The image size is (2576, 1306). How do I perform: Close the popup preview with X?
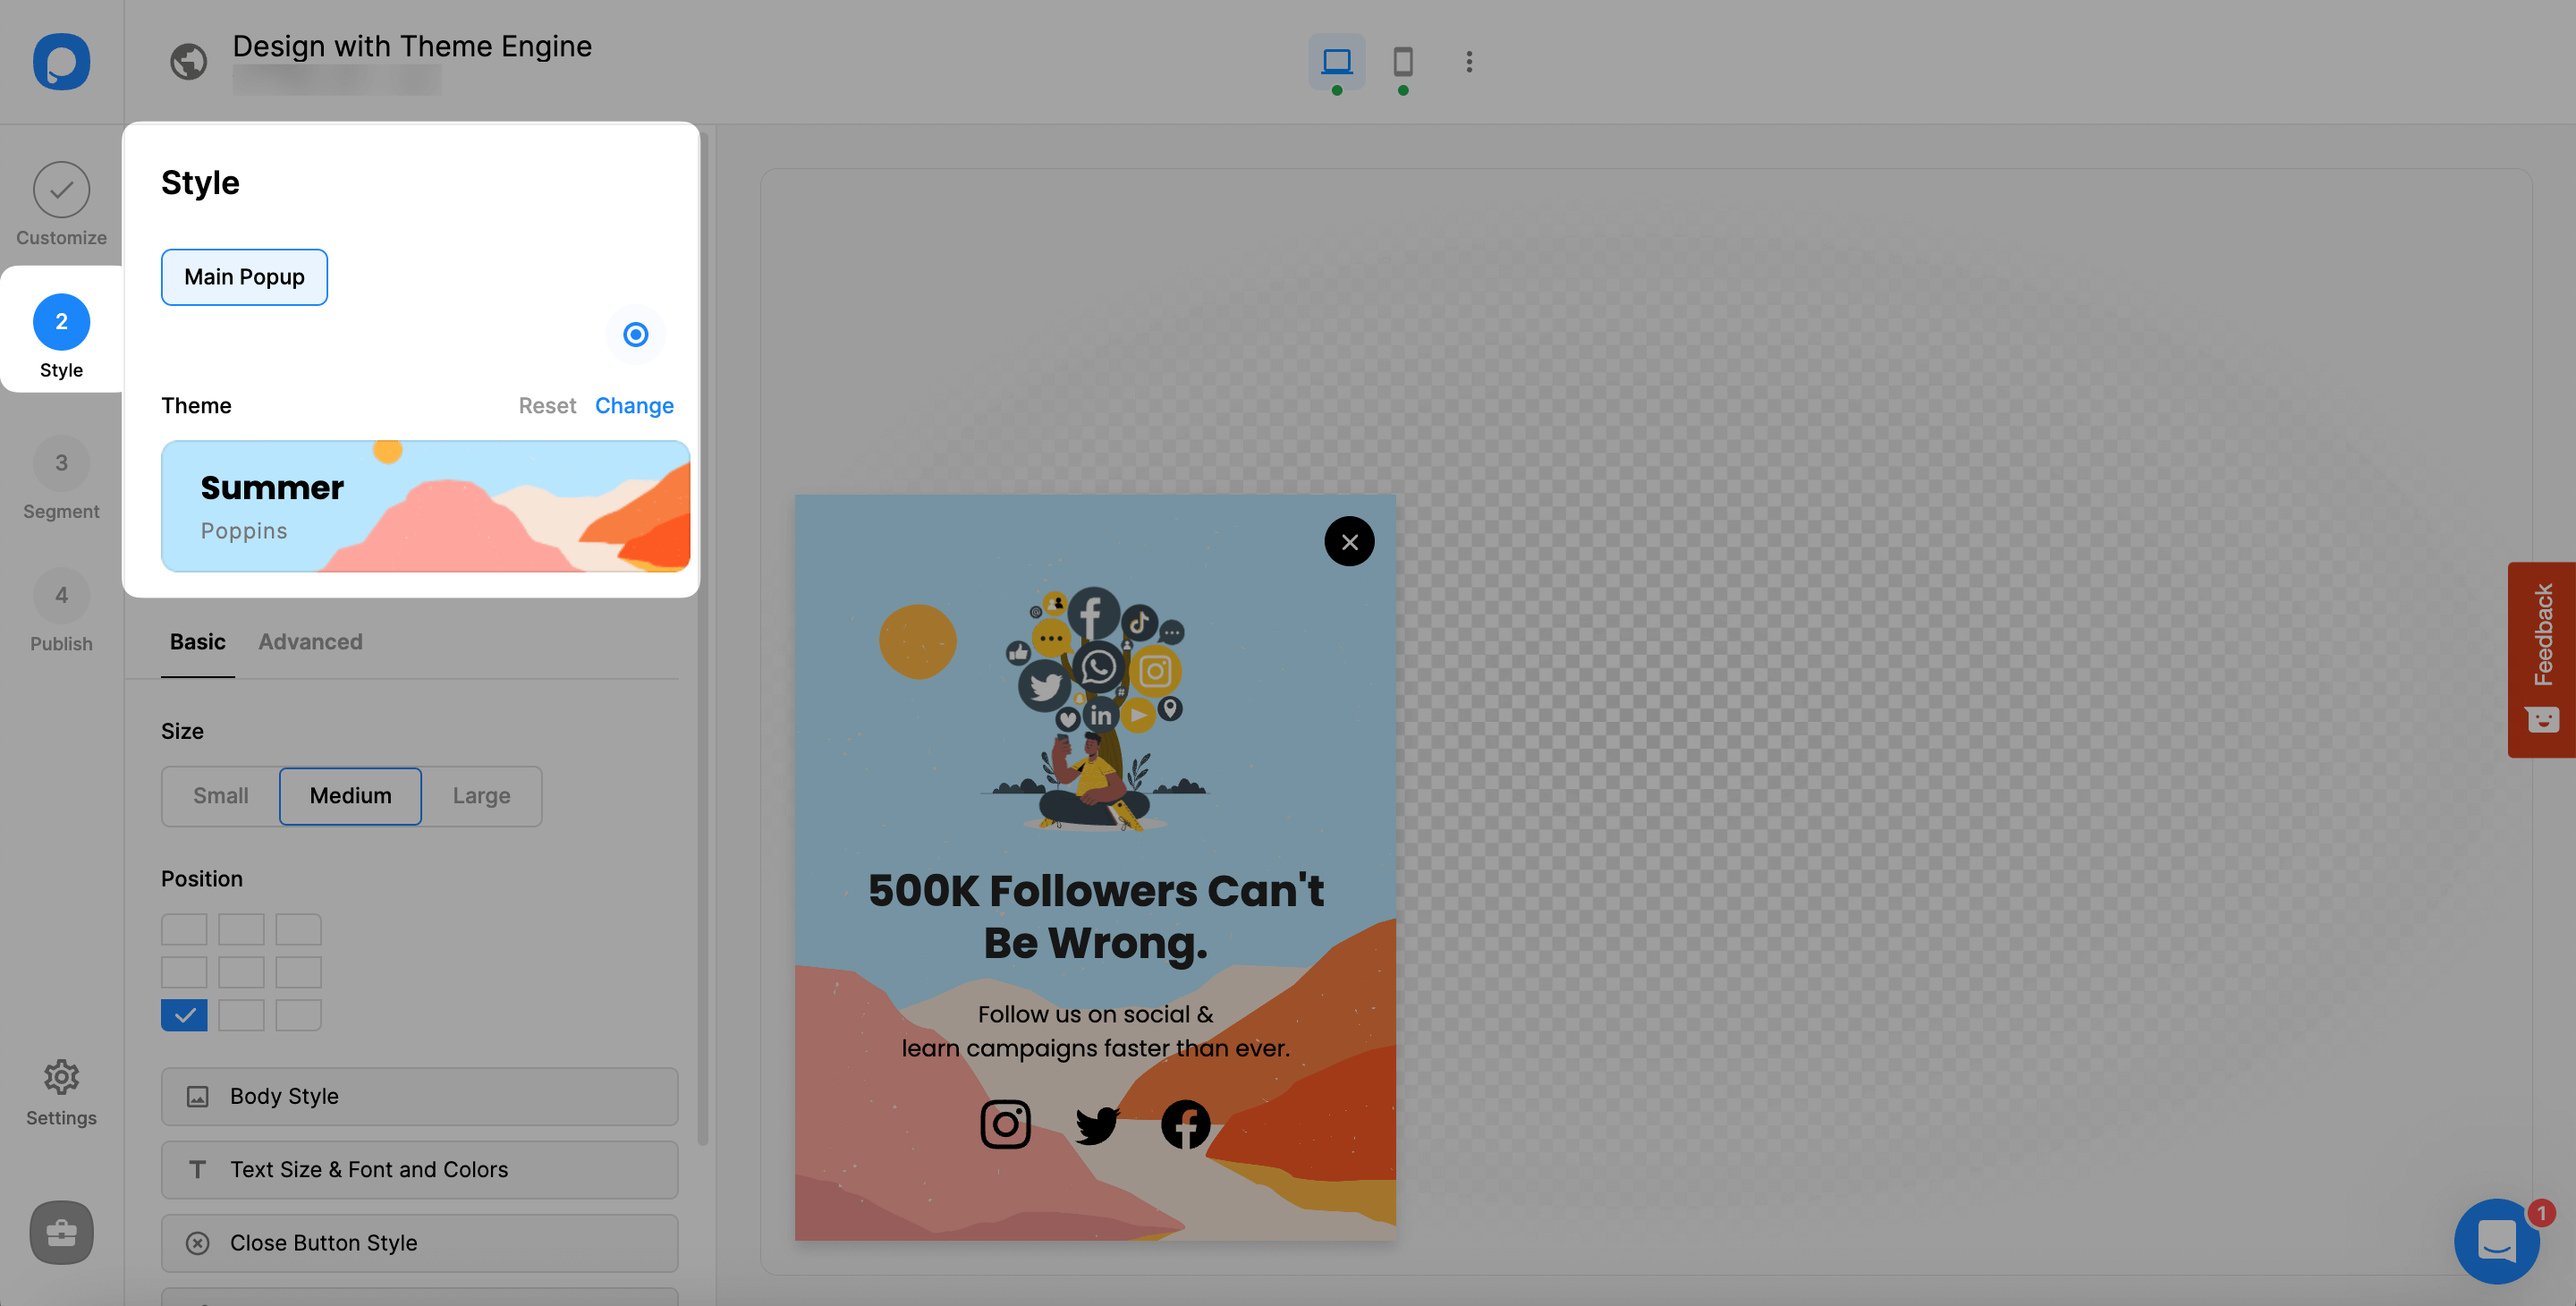[x=1349, y=542]
